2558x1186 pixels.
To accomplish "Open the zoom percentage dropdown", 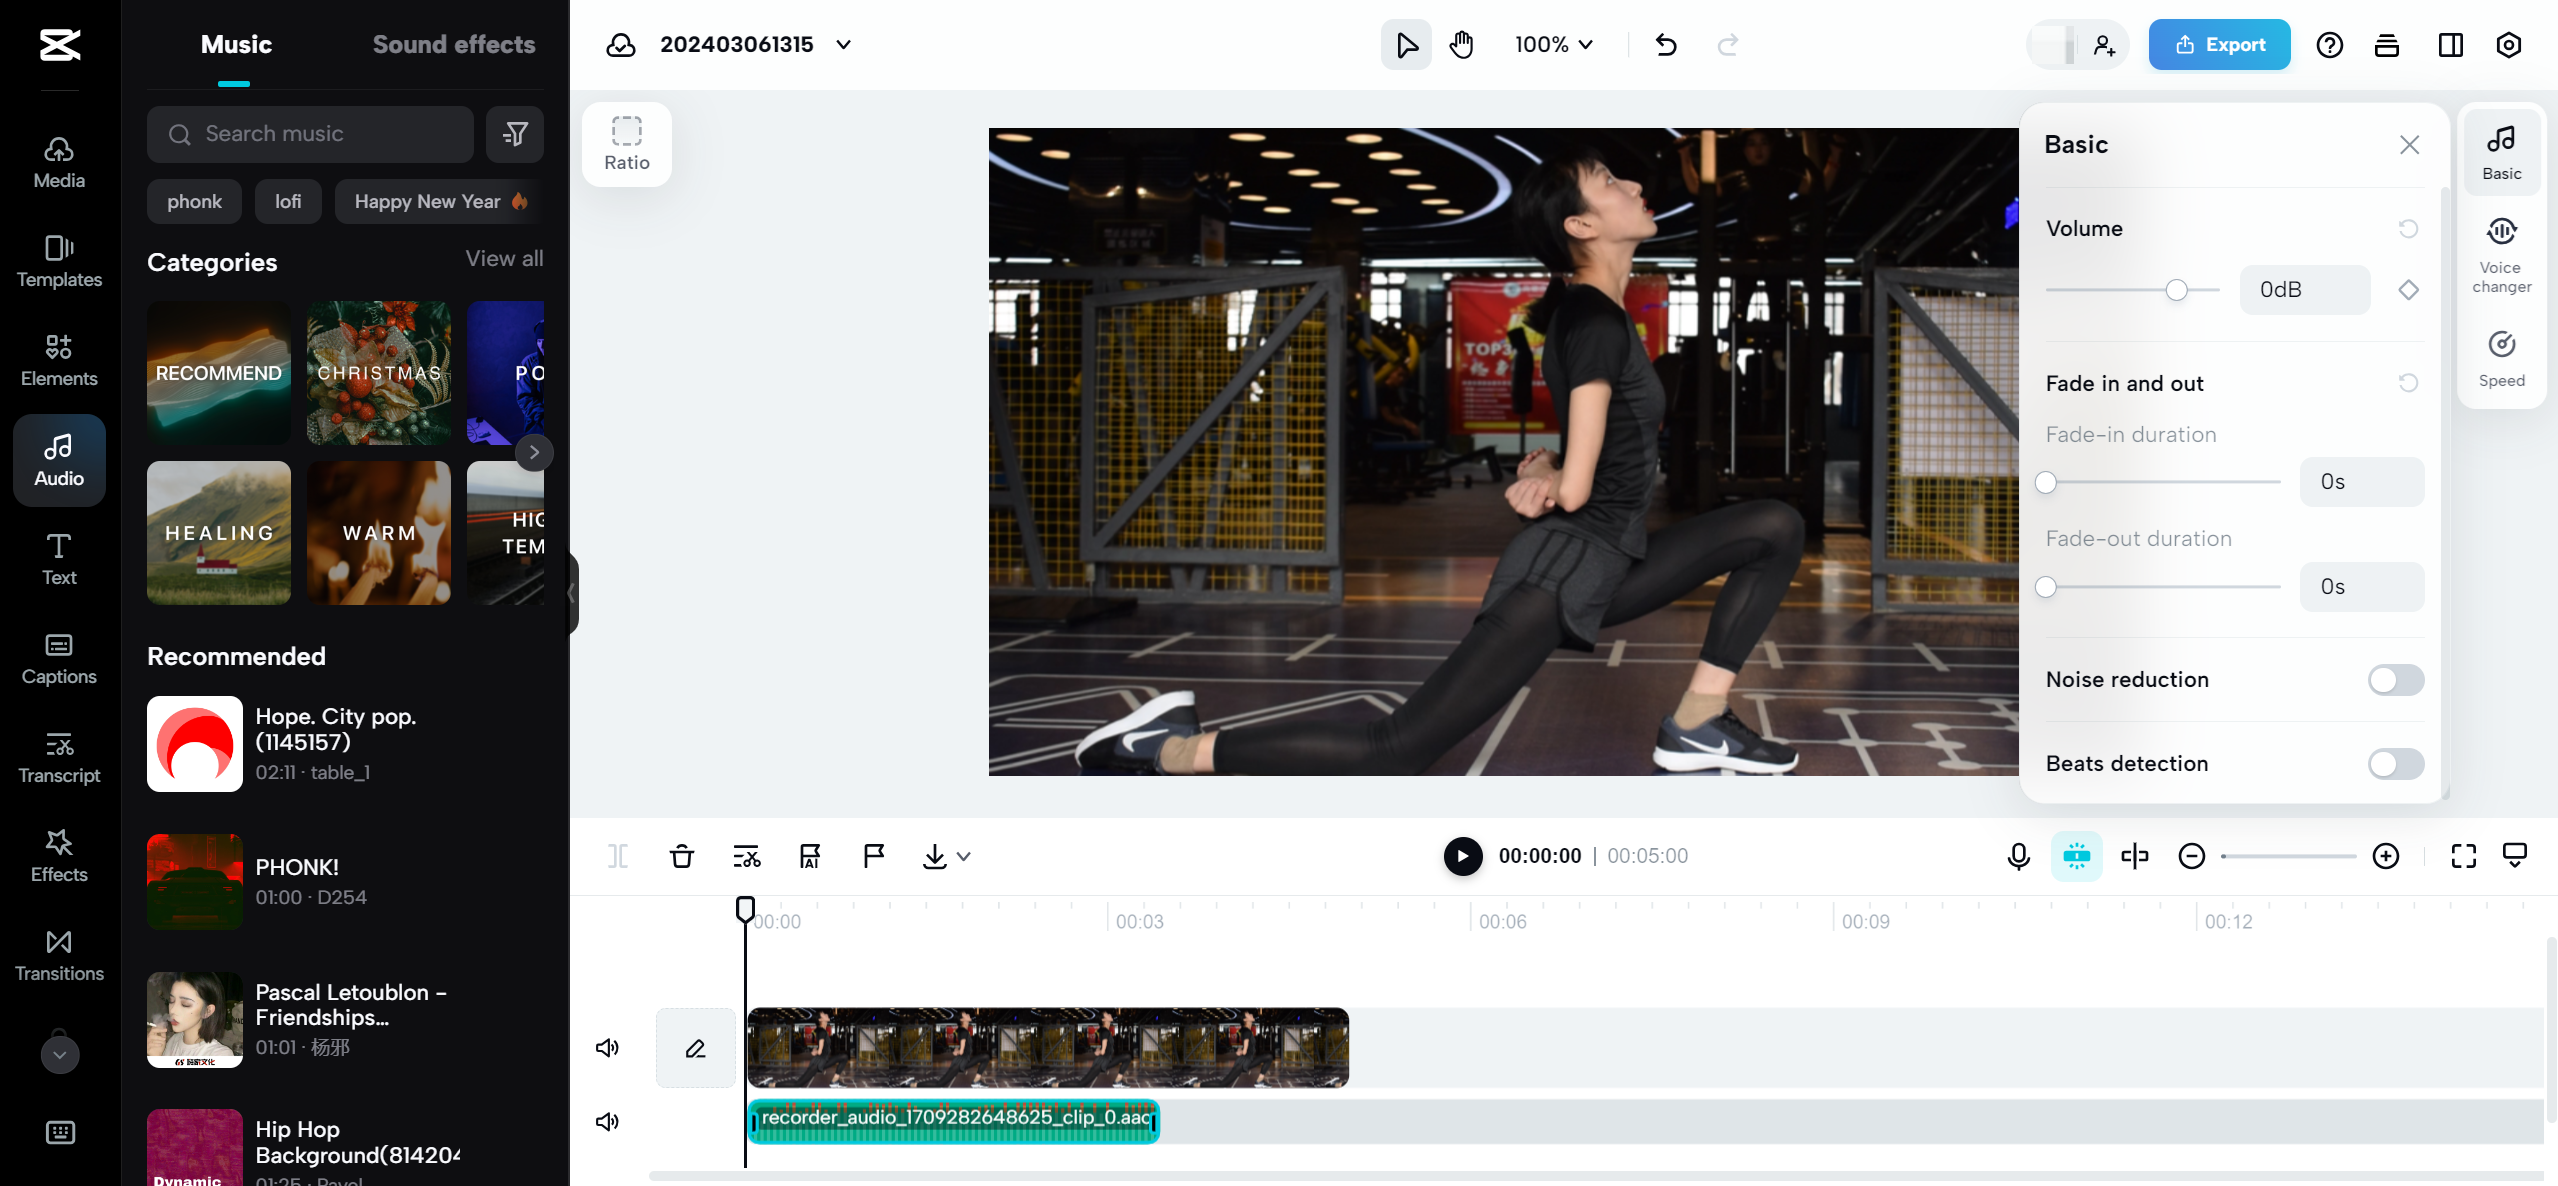I will (x=1552, y=44).
